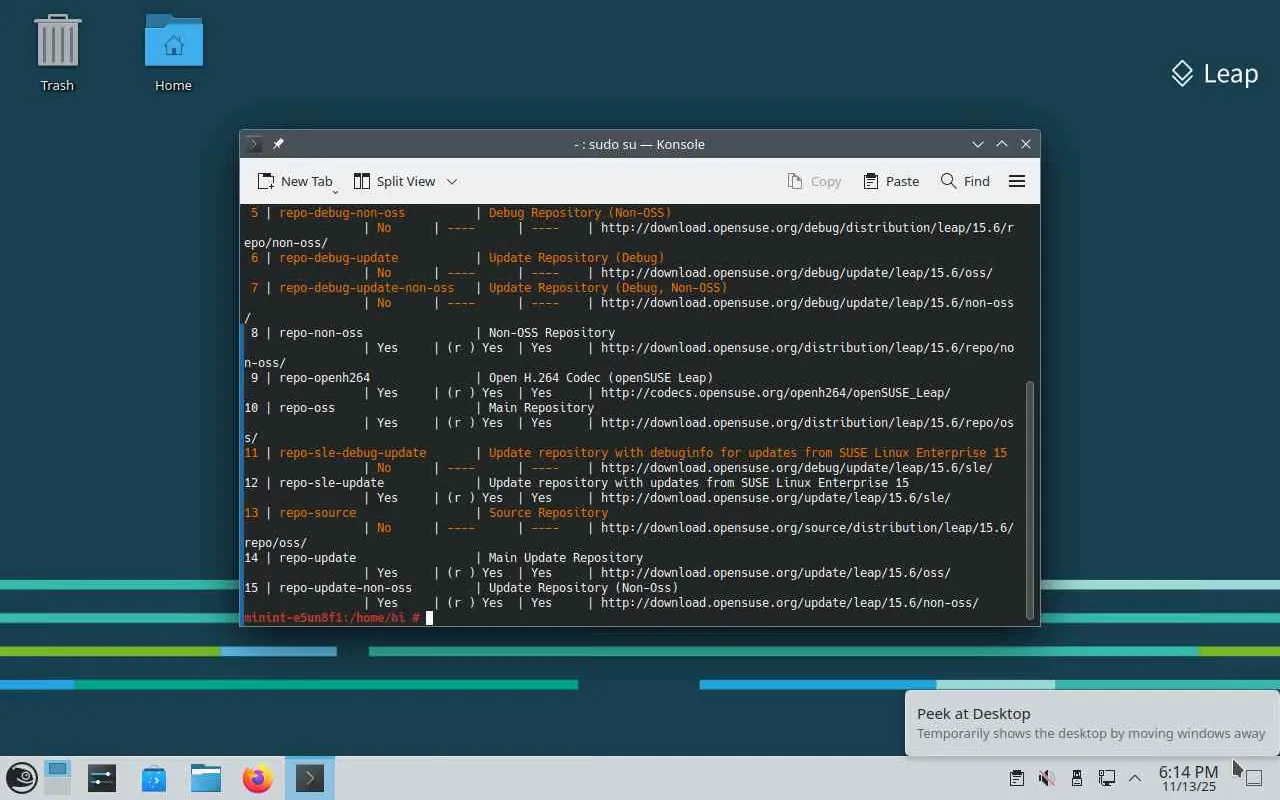Click the update/leap/15.6/sle/ URL

(776, 498)
